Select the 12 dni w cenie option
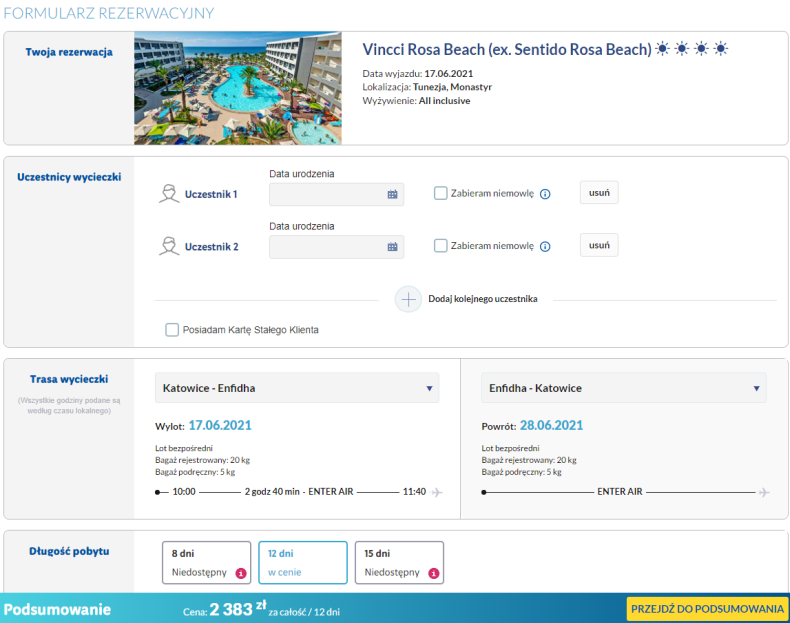The width and height of the screenshot is (790, 623). pyautogui.click(x=303, y=563)
